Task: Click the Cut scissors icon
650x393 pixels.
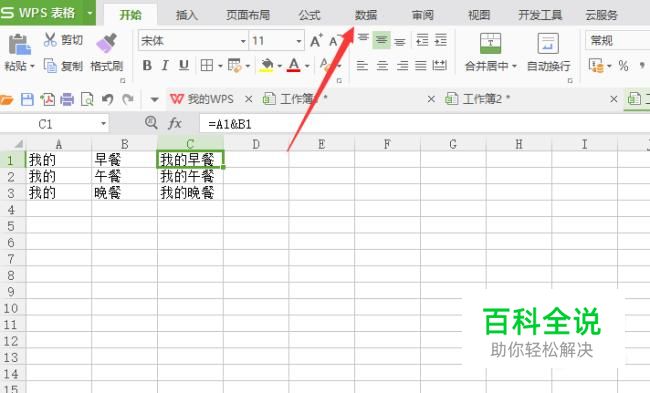Action: pyautogui.click(x=50, y=40)
